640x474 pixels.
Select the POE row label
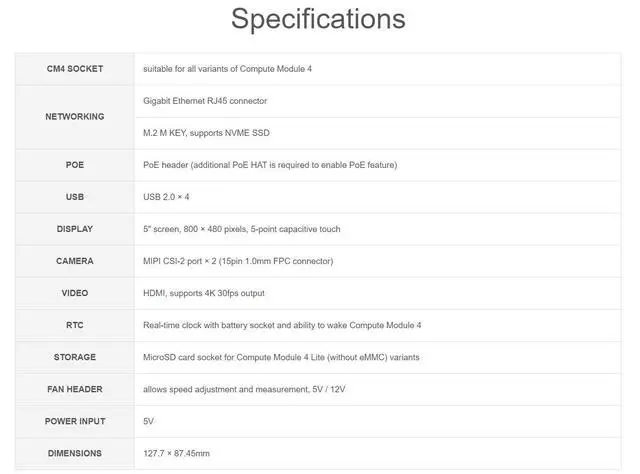(75, 165)
